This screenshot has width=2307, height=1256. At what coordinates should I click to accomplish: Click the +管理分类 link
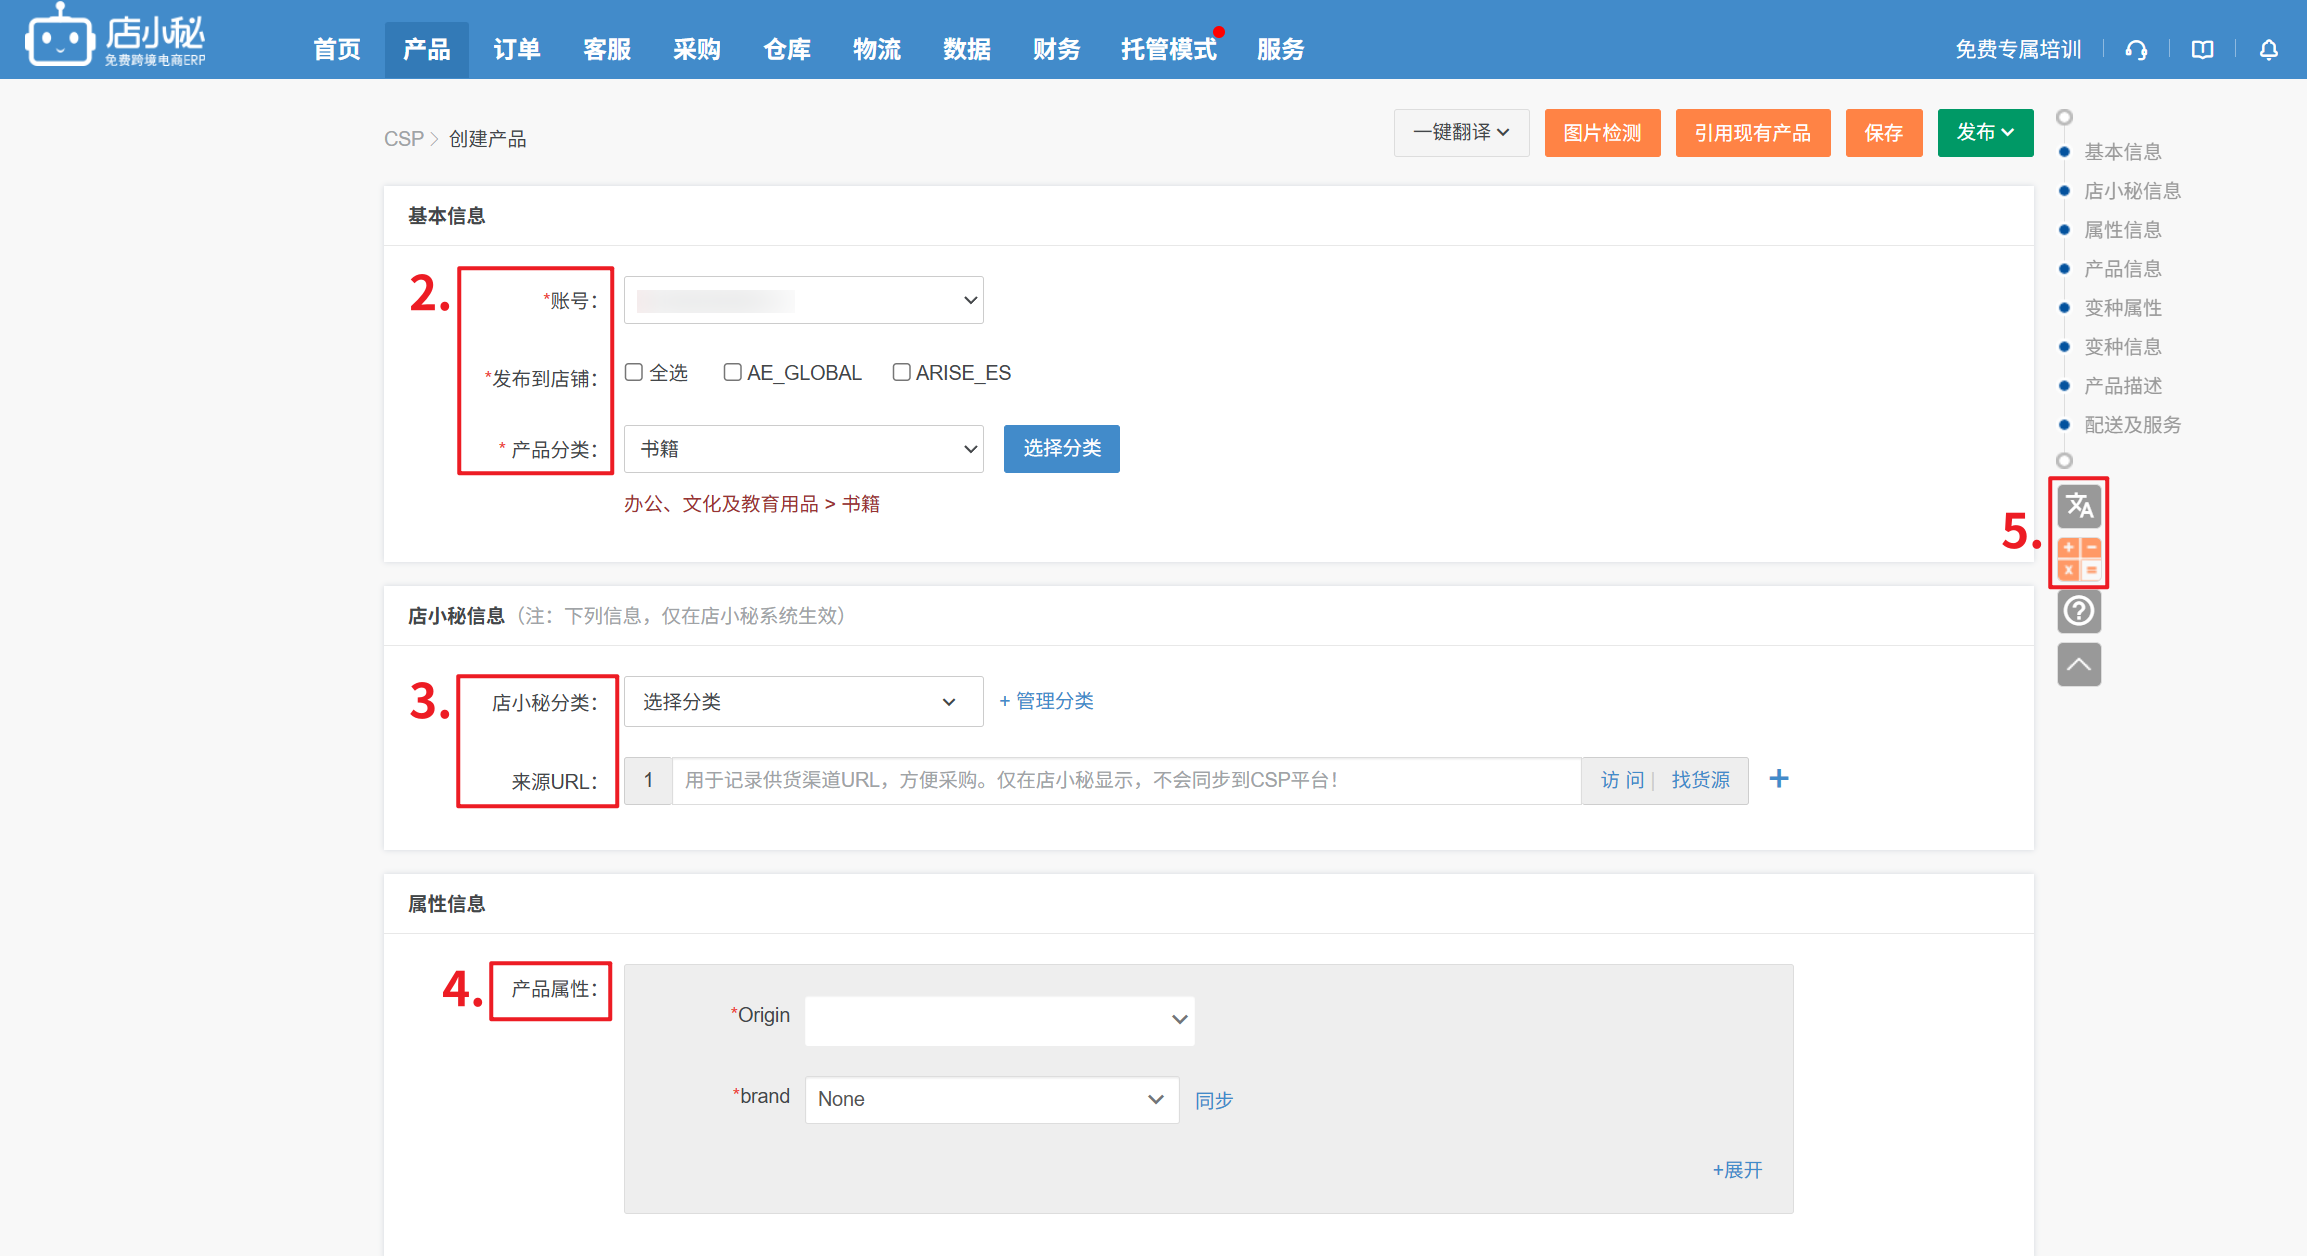[x=1046, y=701]
